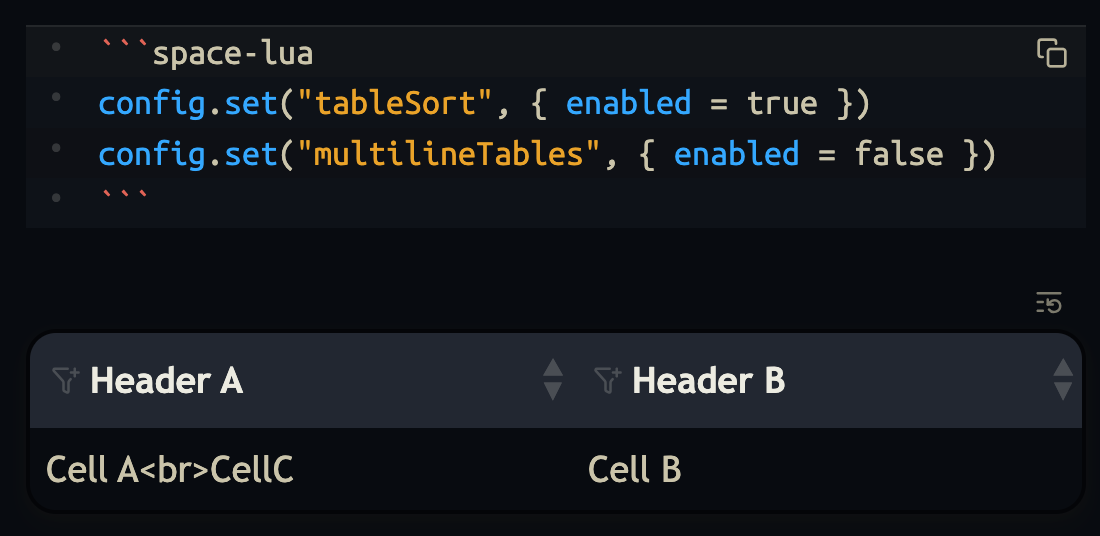Copy the space-lua code block
1100x536 pixels.
tap(1051, 53)
